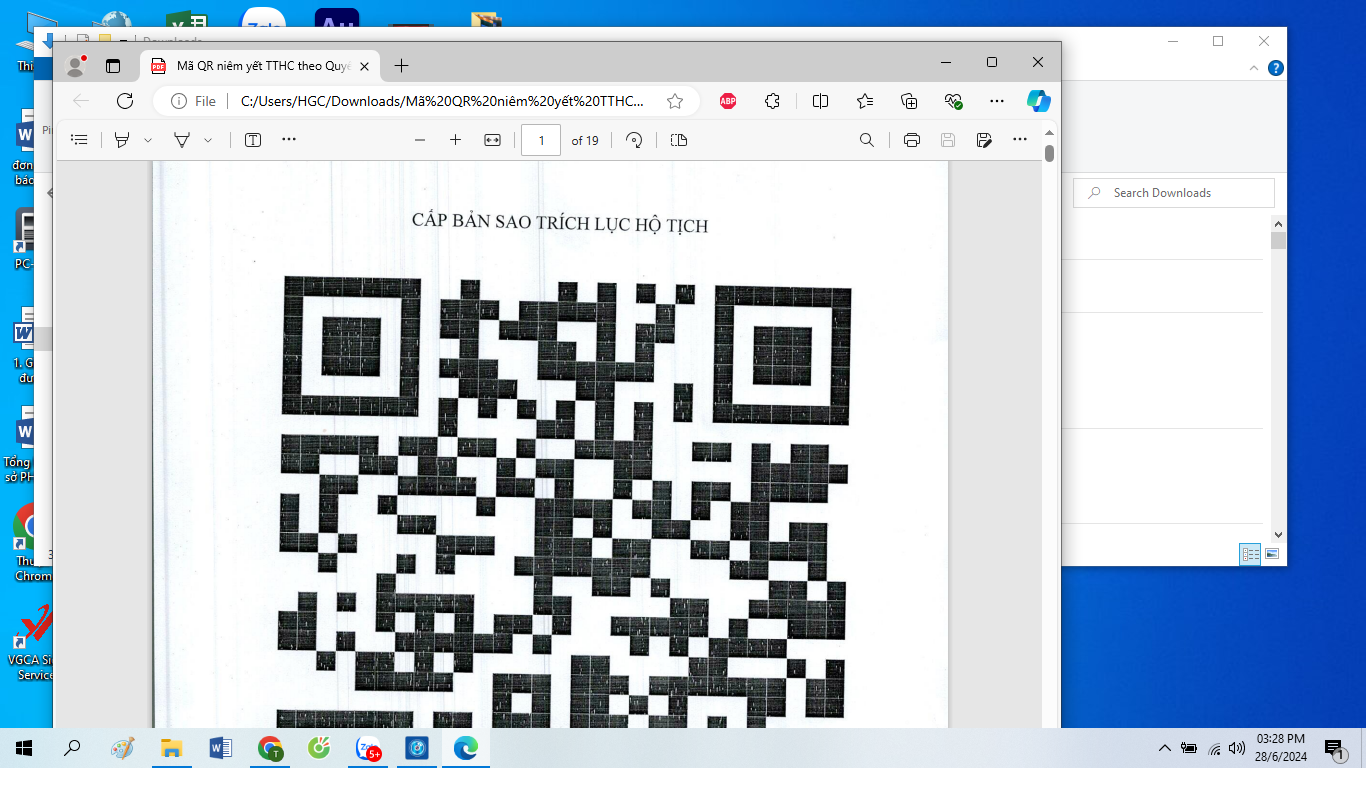Viewport: 1366px width, 786px height.
Task: View the File site information icon
Action: coord(194,101)
